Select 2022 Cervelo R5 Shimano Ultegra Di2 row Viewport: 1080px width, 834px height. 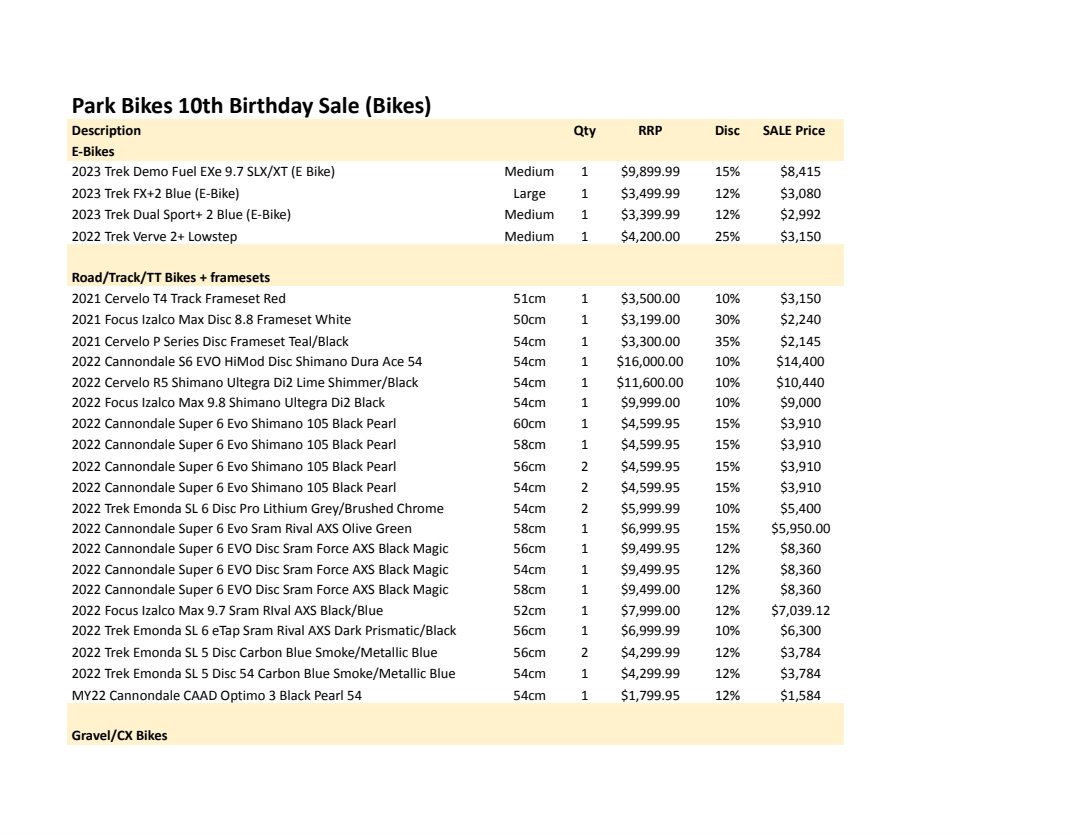point(455,382)
